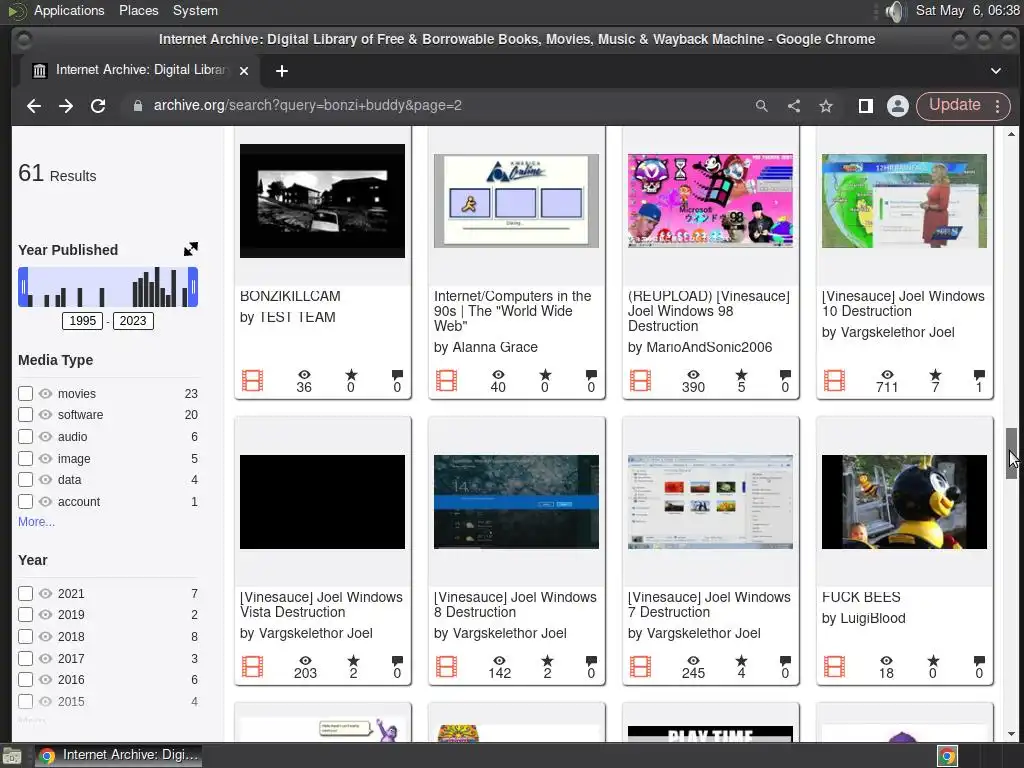Click the movie icon on Windows Vista Destruction
The height and width of the screenshot is (768, 1024).
click(x=253, y=666)
